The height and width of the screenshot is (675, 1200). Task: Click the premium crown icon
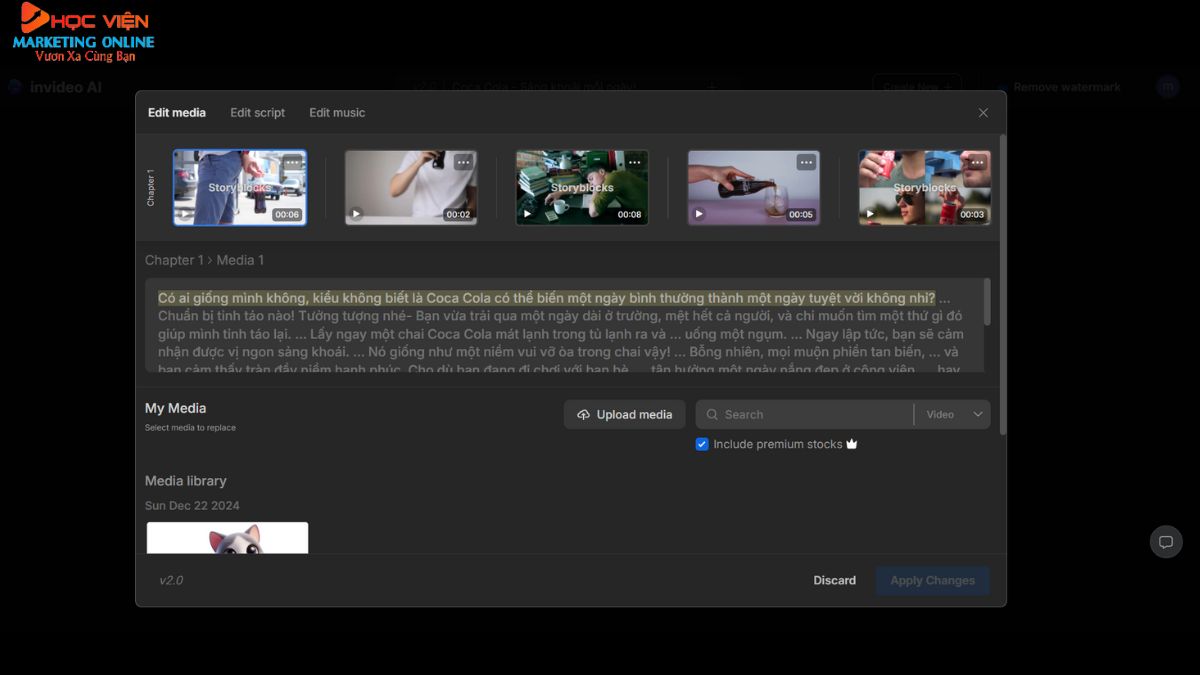click(852, 444)
